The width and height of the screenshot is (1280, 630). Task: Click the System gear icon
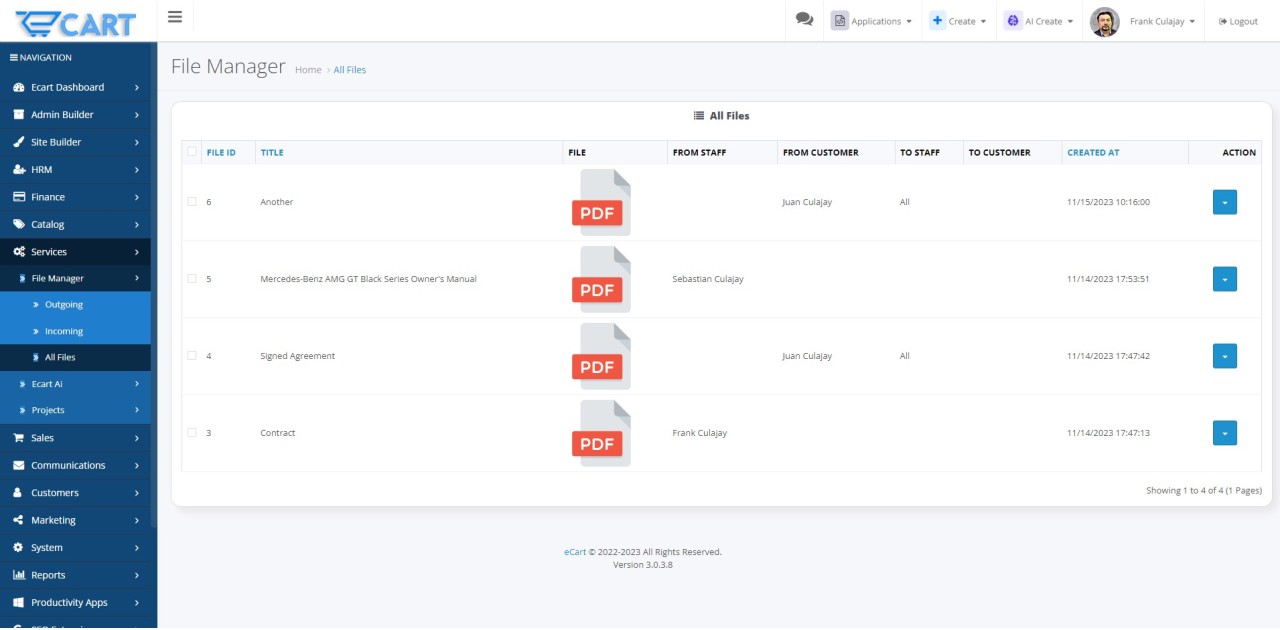point(19,548)
